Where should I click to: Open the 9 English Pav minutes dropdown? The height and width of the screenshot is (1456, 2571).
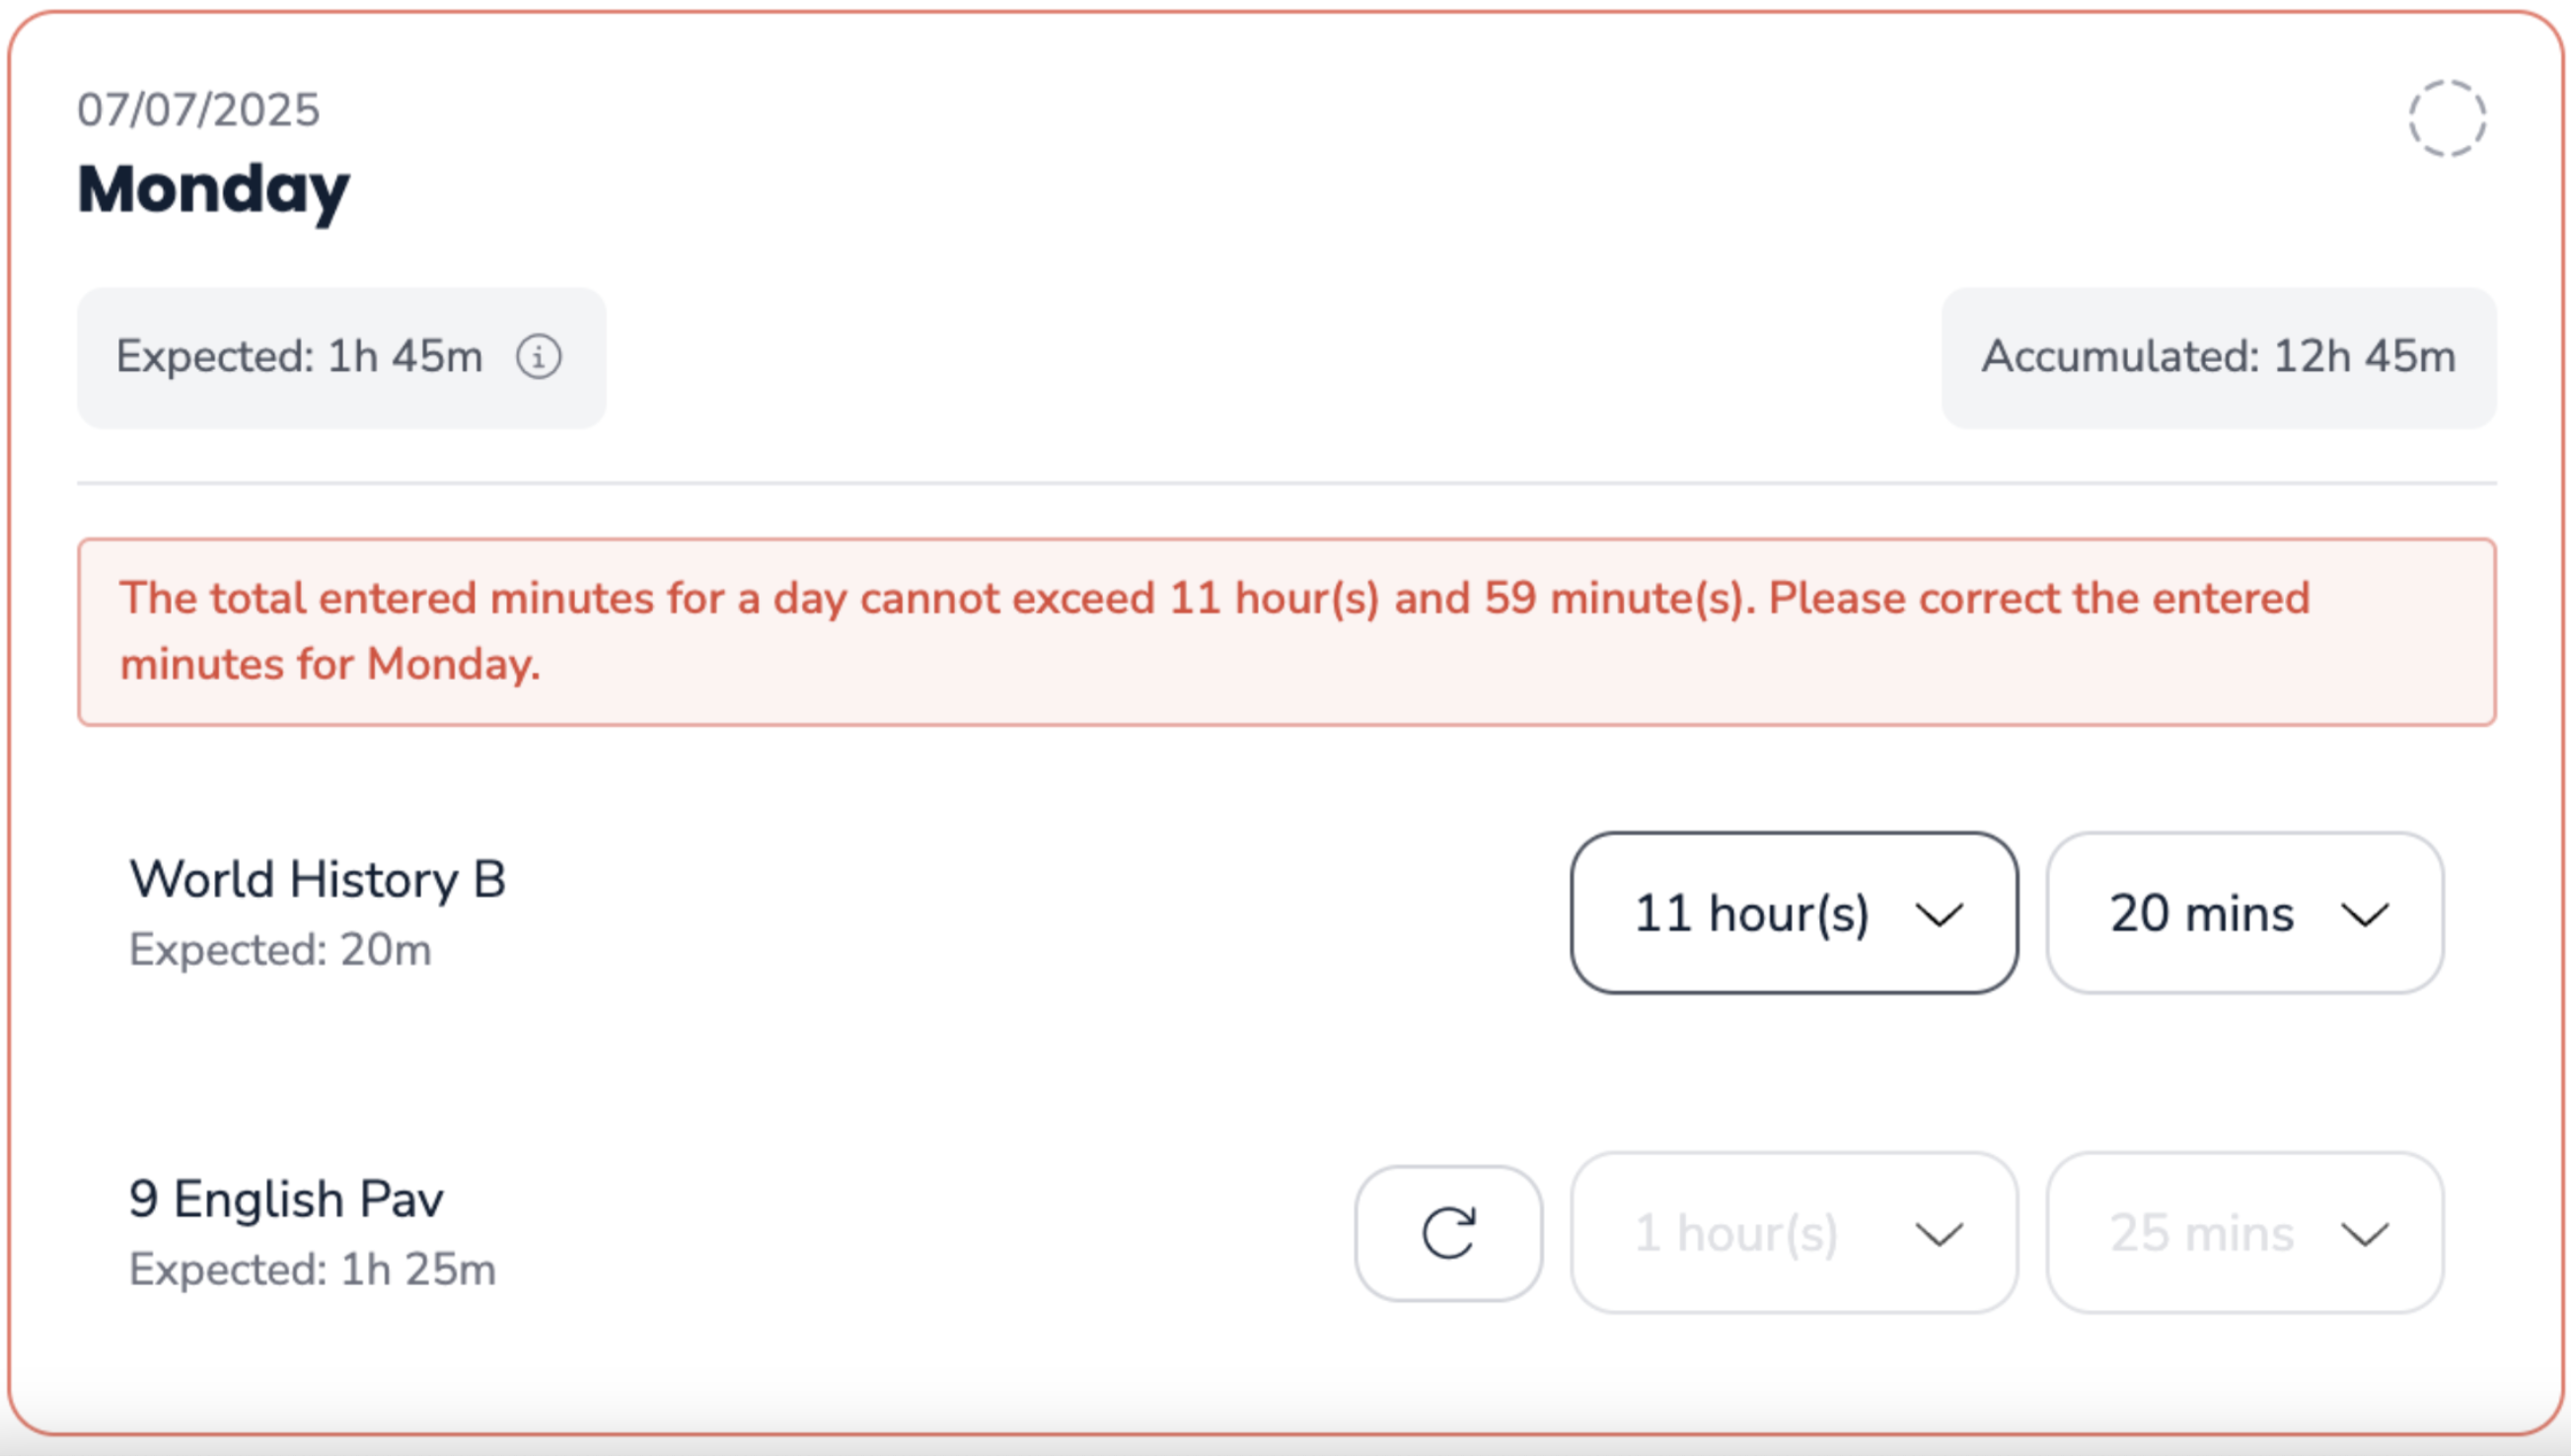[2244, 1232]
